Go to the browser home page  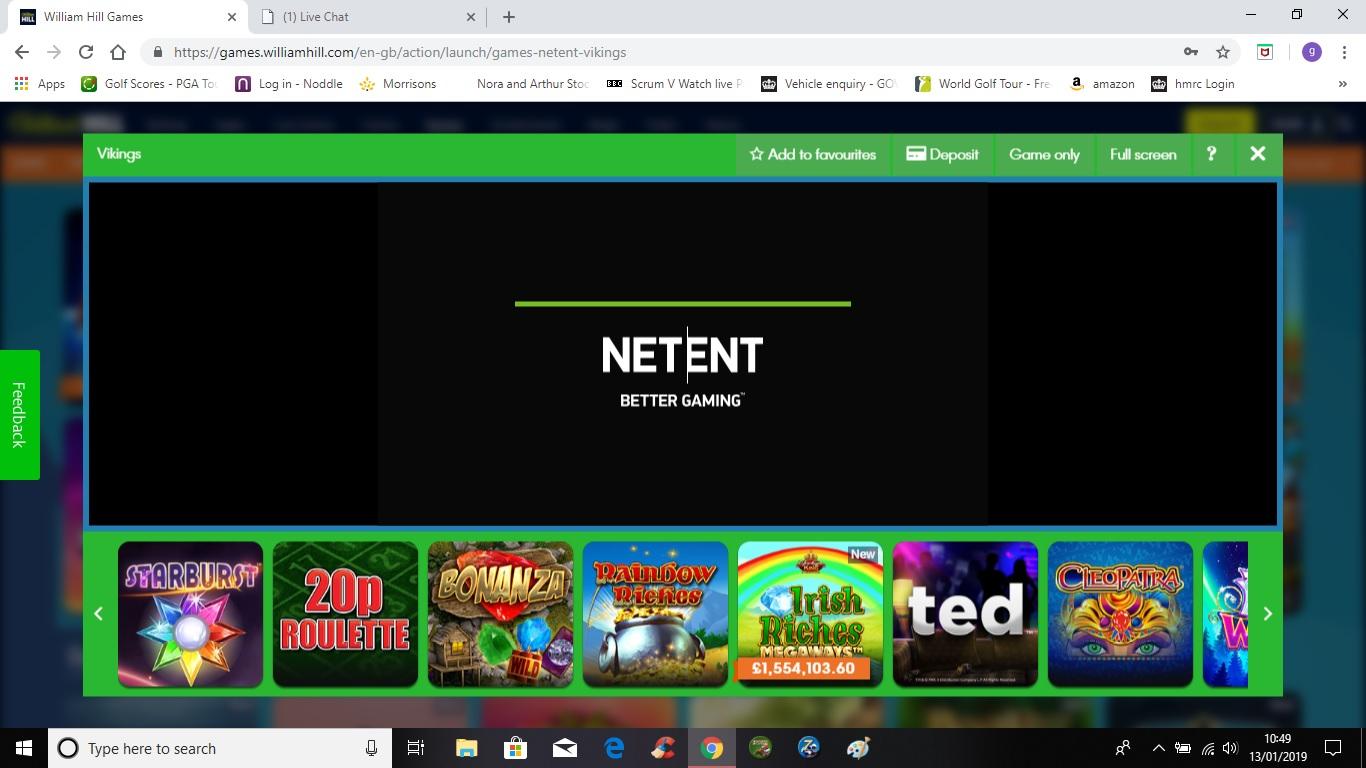118,52
